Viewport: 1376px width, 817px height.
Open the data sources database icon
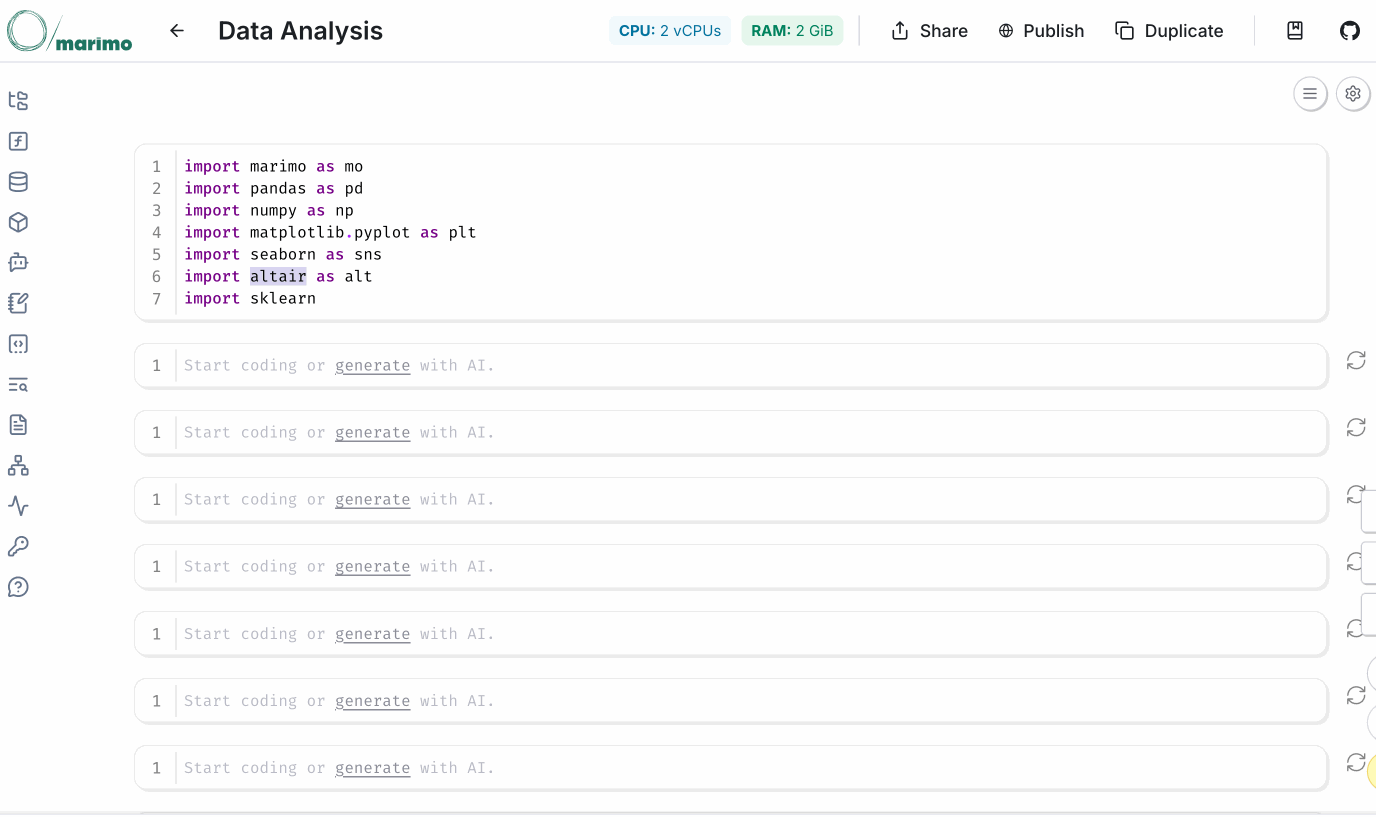tap(18, 182)
